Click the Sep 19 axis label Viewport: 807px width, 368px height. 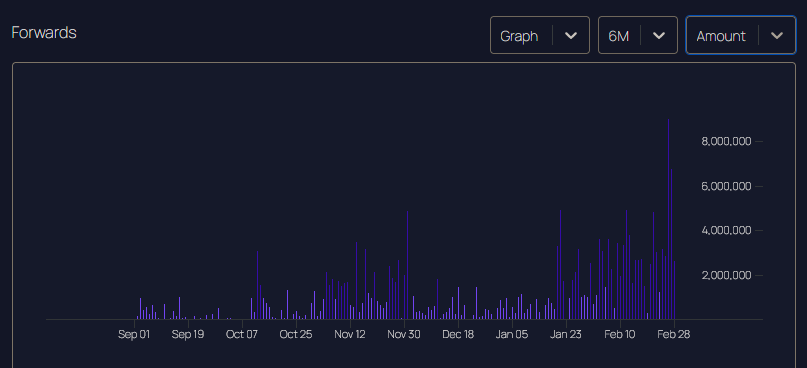[x=188, y=335]
